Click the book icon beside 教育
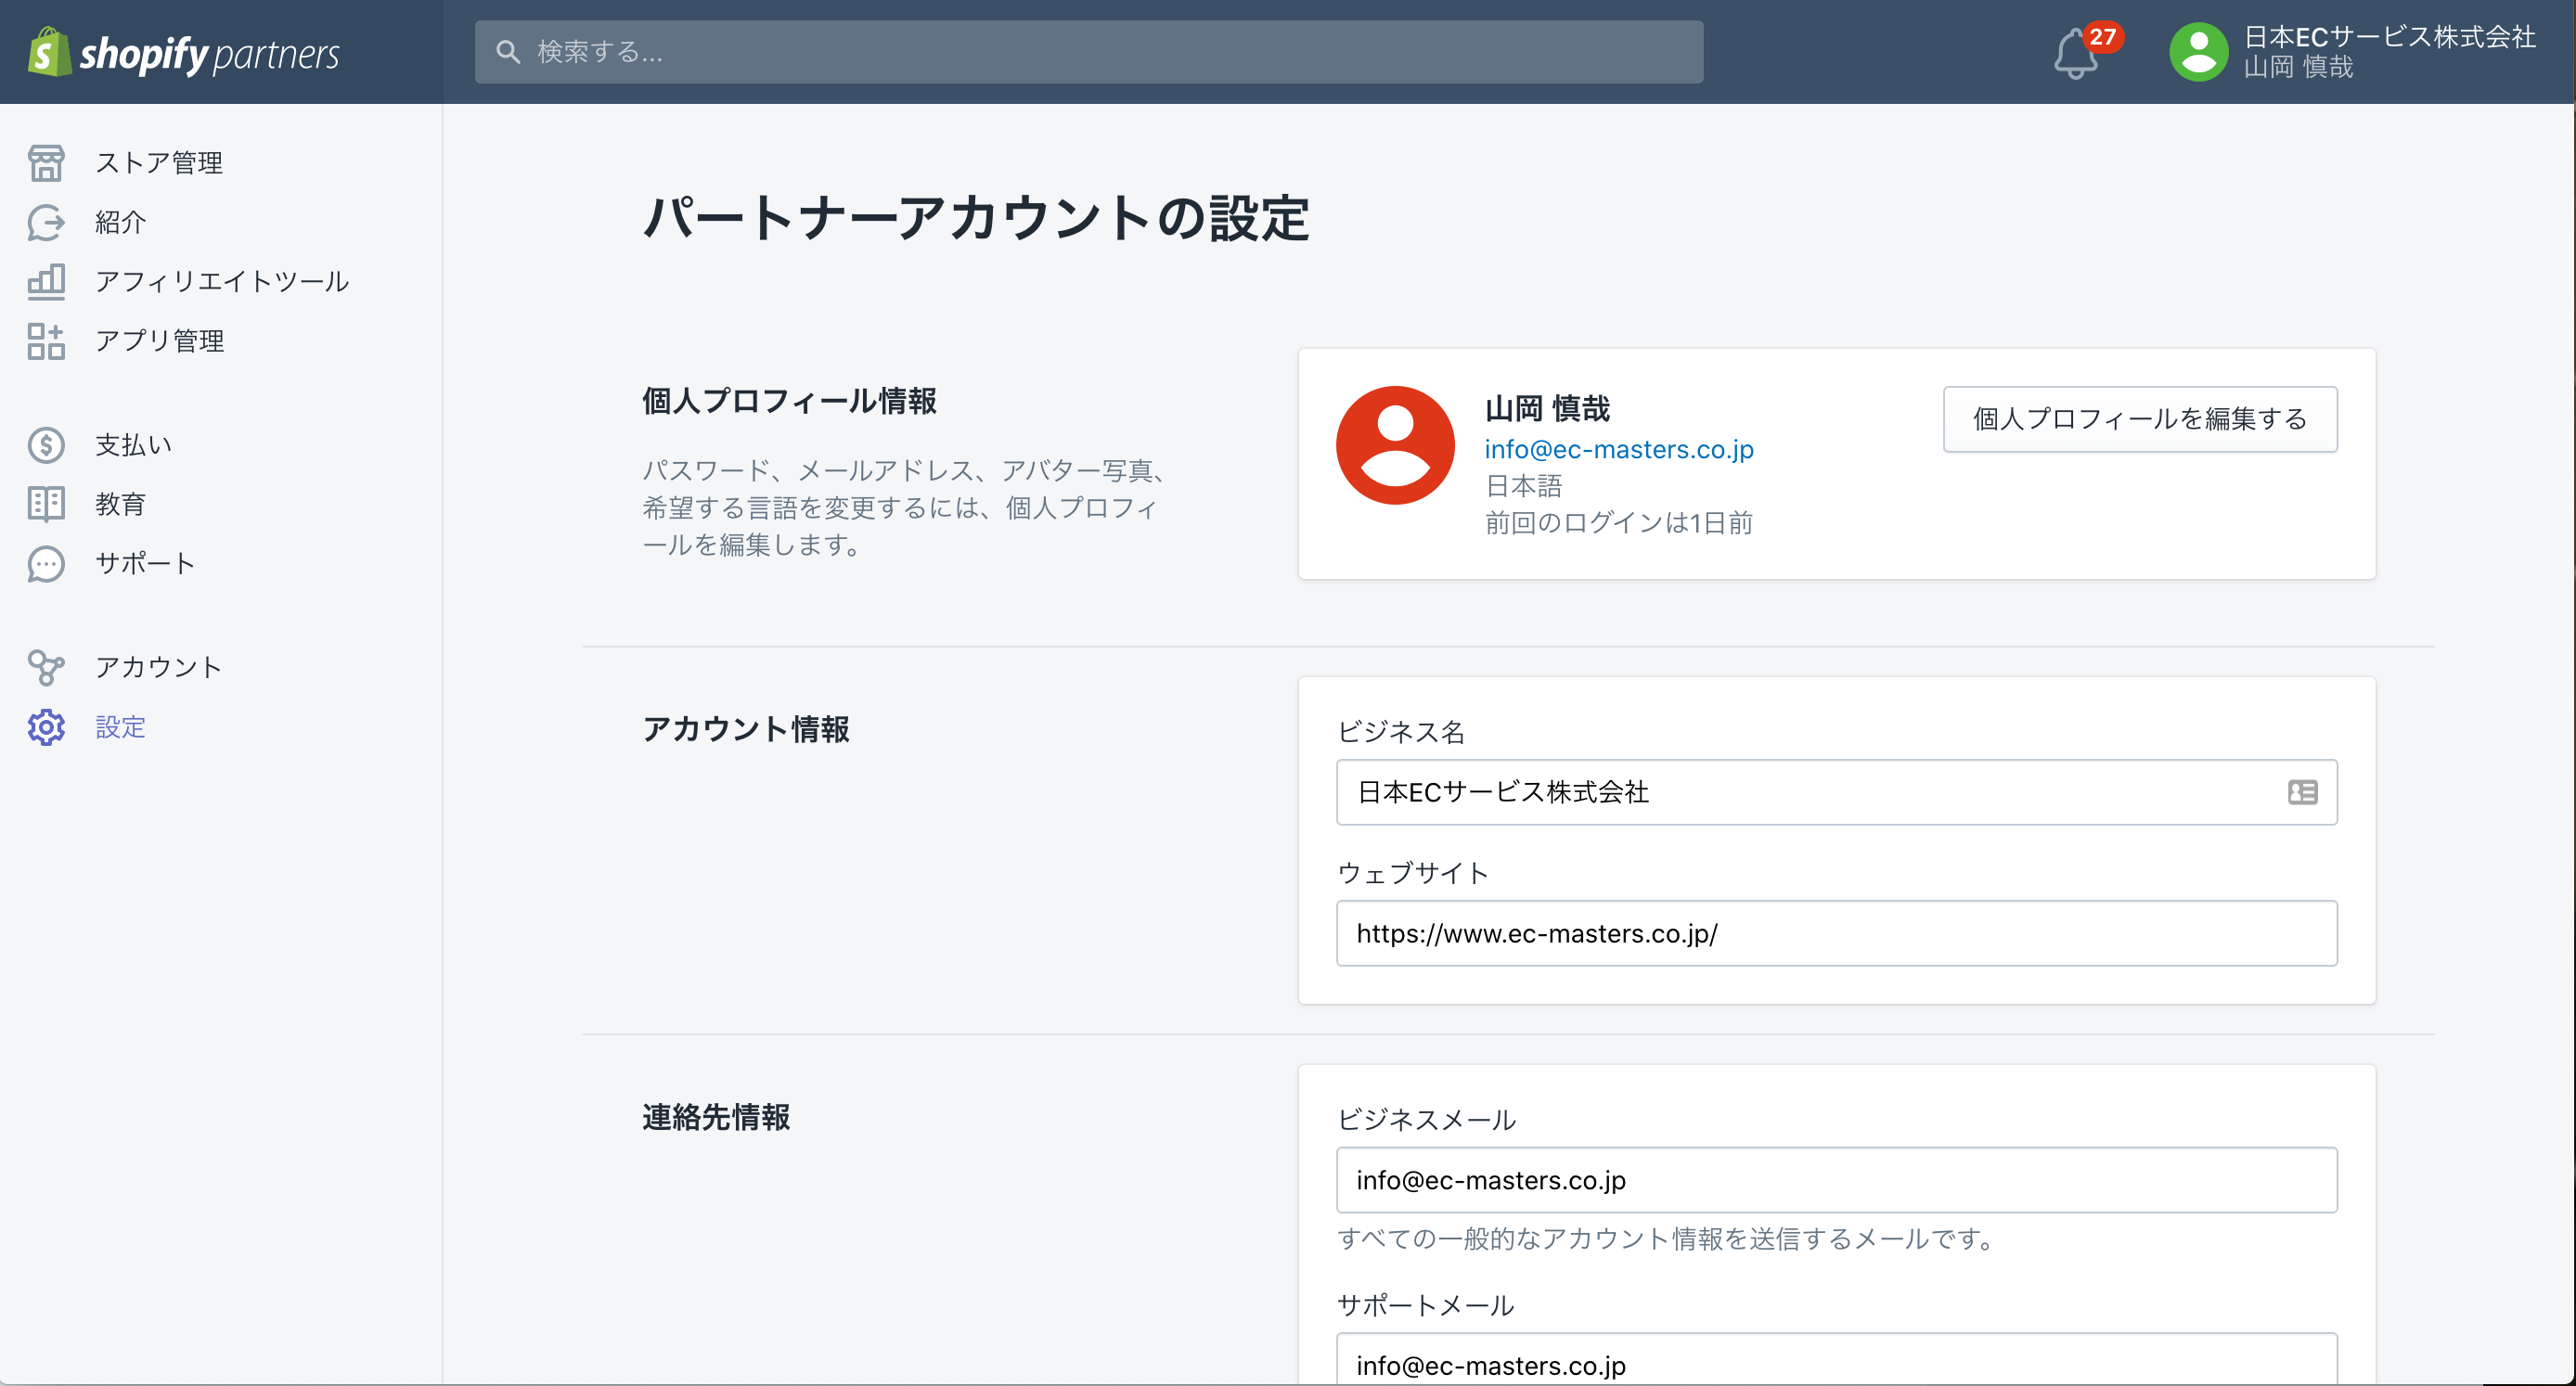 (46, 504)
